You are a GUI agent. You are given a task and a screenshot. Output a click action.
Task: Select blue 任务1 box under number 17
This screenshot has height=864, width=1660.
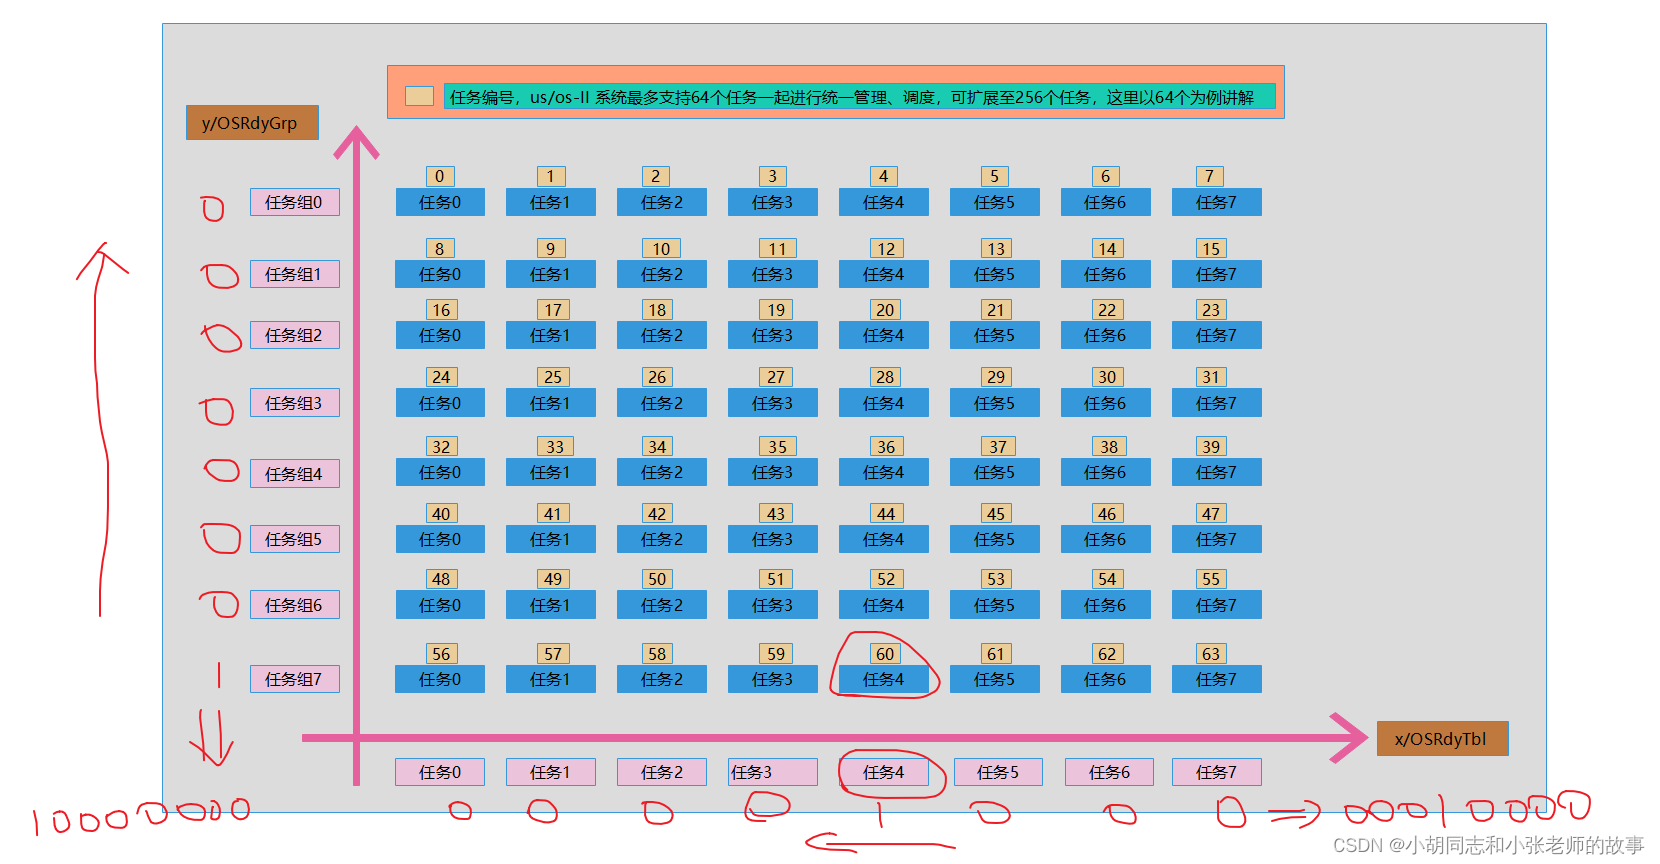point(551,335)
